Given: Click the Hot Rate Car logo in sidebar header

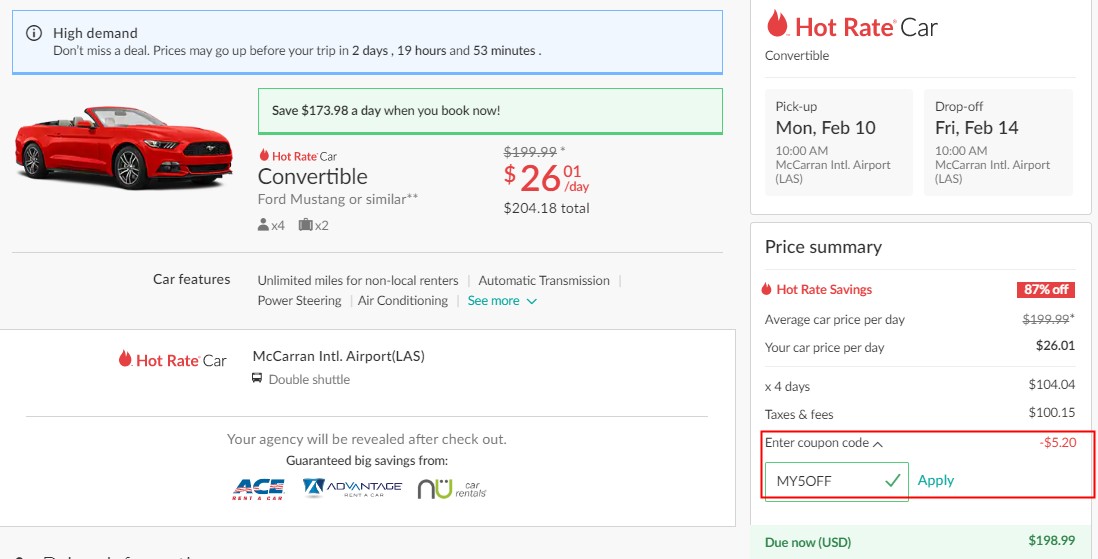Looking at the screenshot, I should point(852,26).
